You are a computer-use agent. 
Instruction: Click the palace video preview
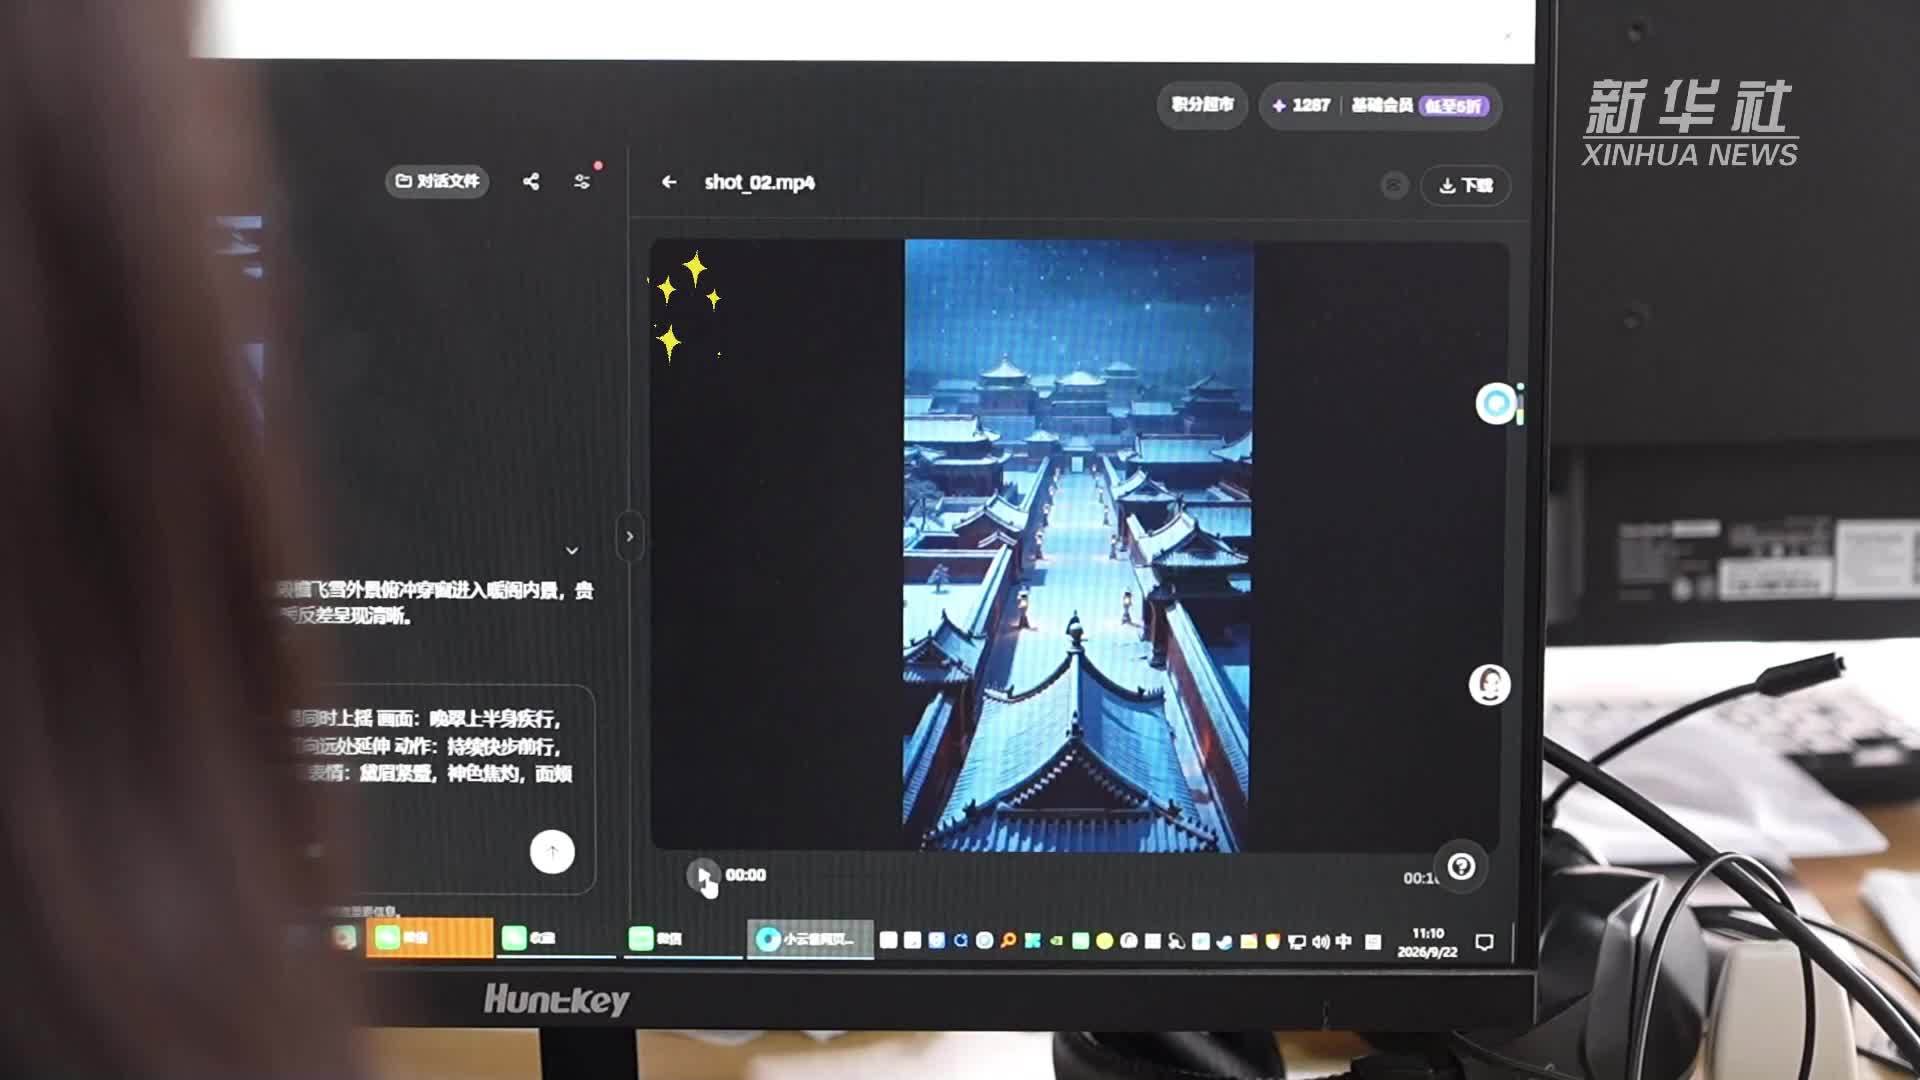tap(1078, 545)
